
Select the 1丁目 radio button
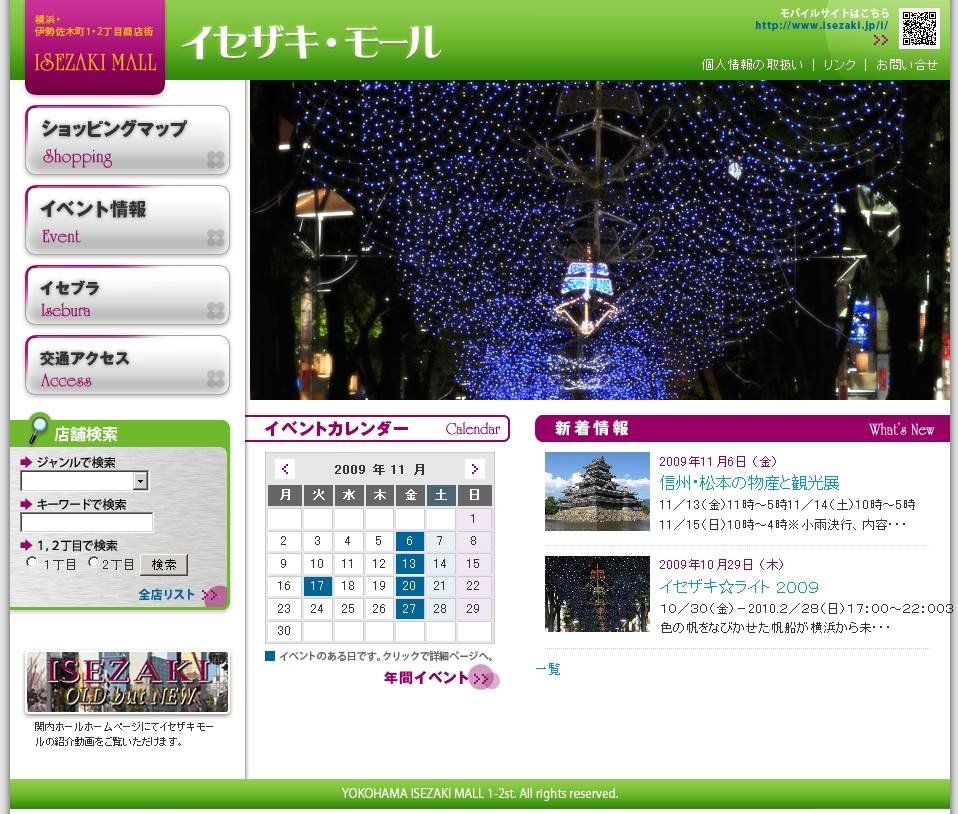(32, 563)
